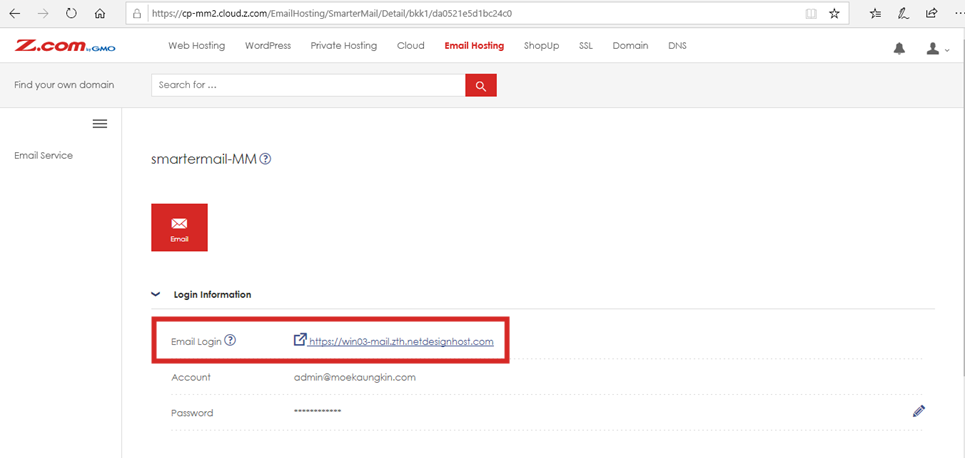The image size is (965, 458).
Task: Click the browser forward arrow
Action: [43, 14]
